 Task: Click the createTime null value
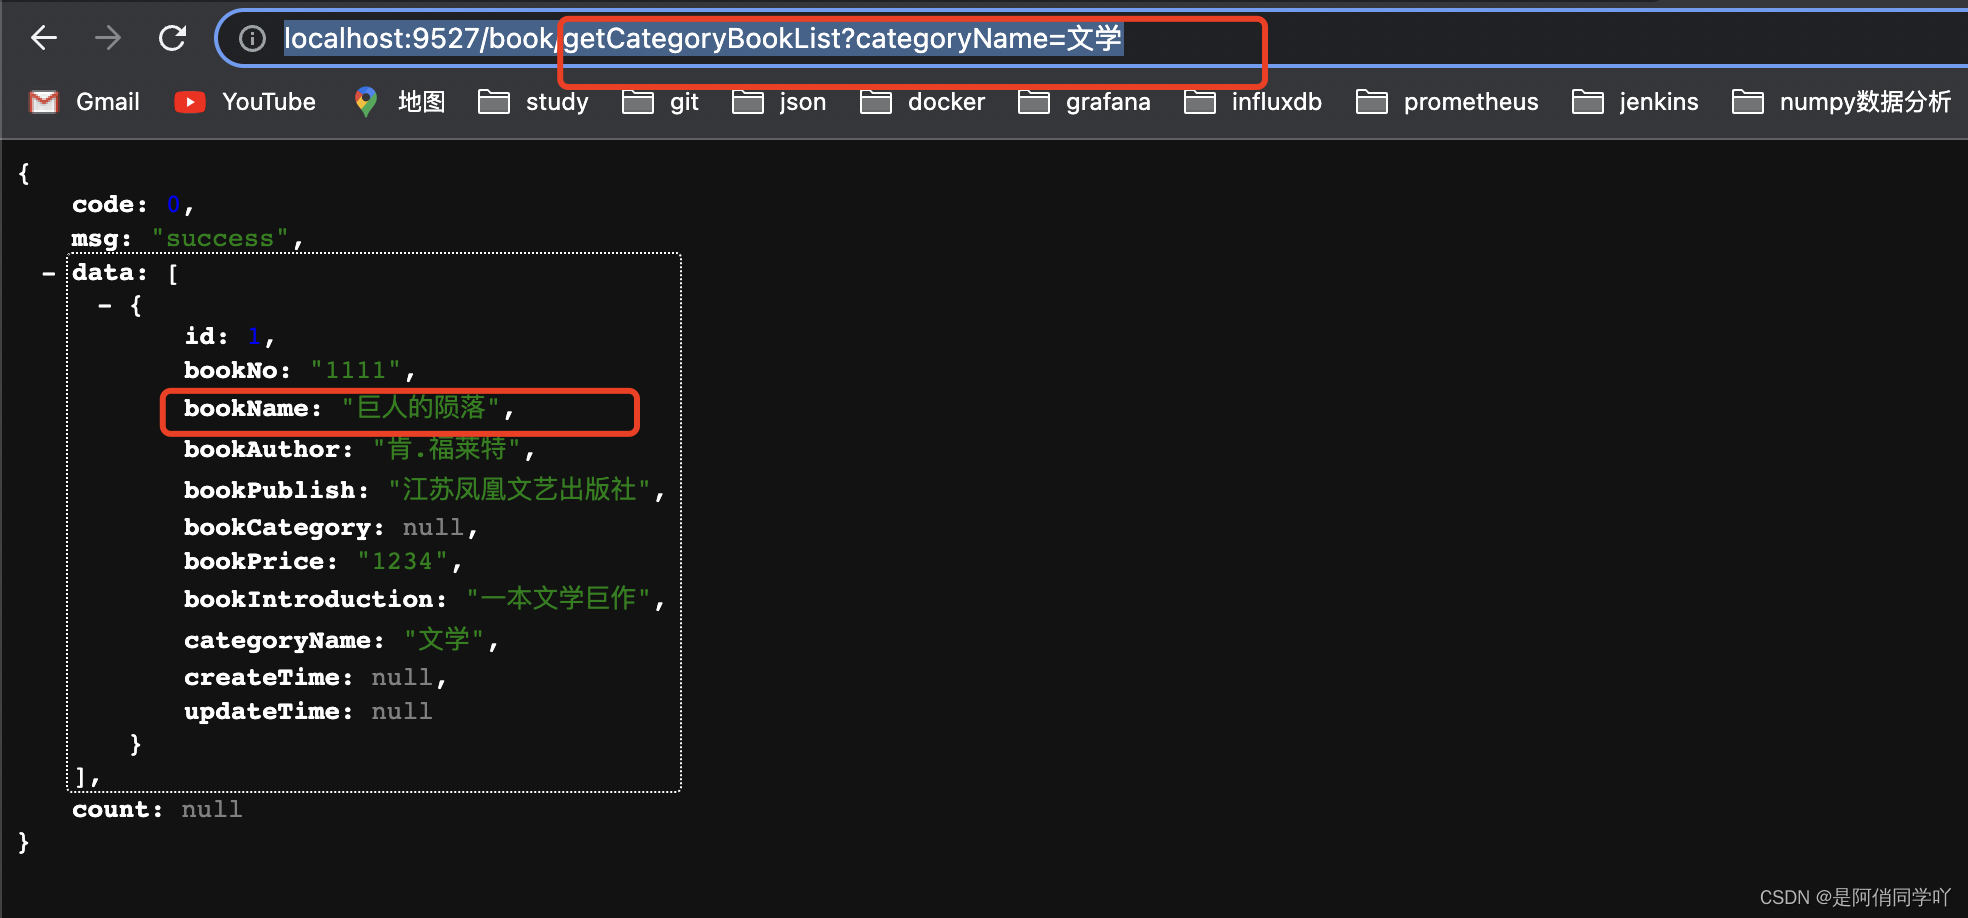[402, 677]
